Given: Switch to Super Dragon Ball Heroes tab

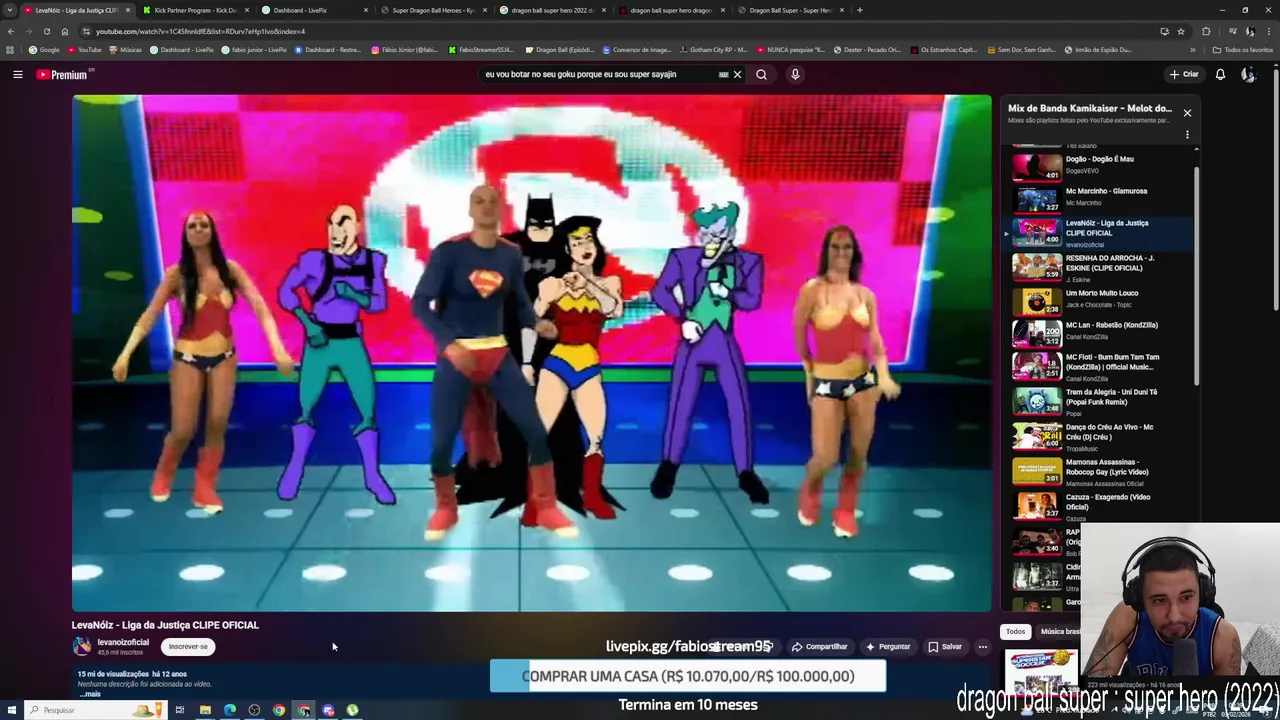Looking at the screenshot, I should point(432,10).
